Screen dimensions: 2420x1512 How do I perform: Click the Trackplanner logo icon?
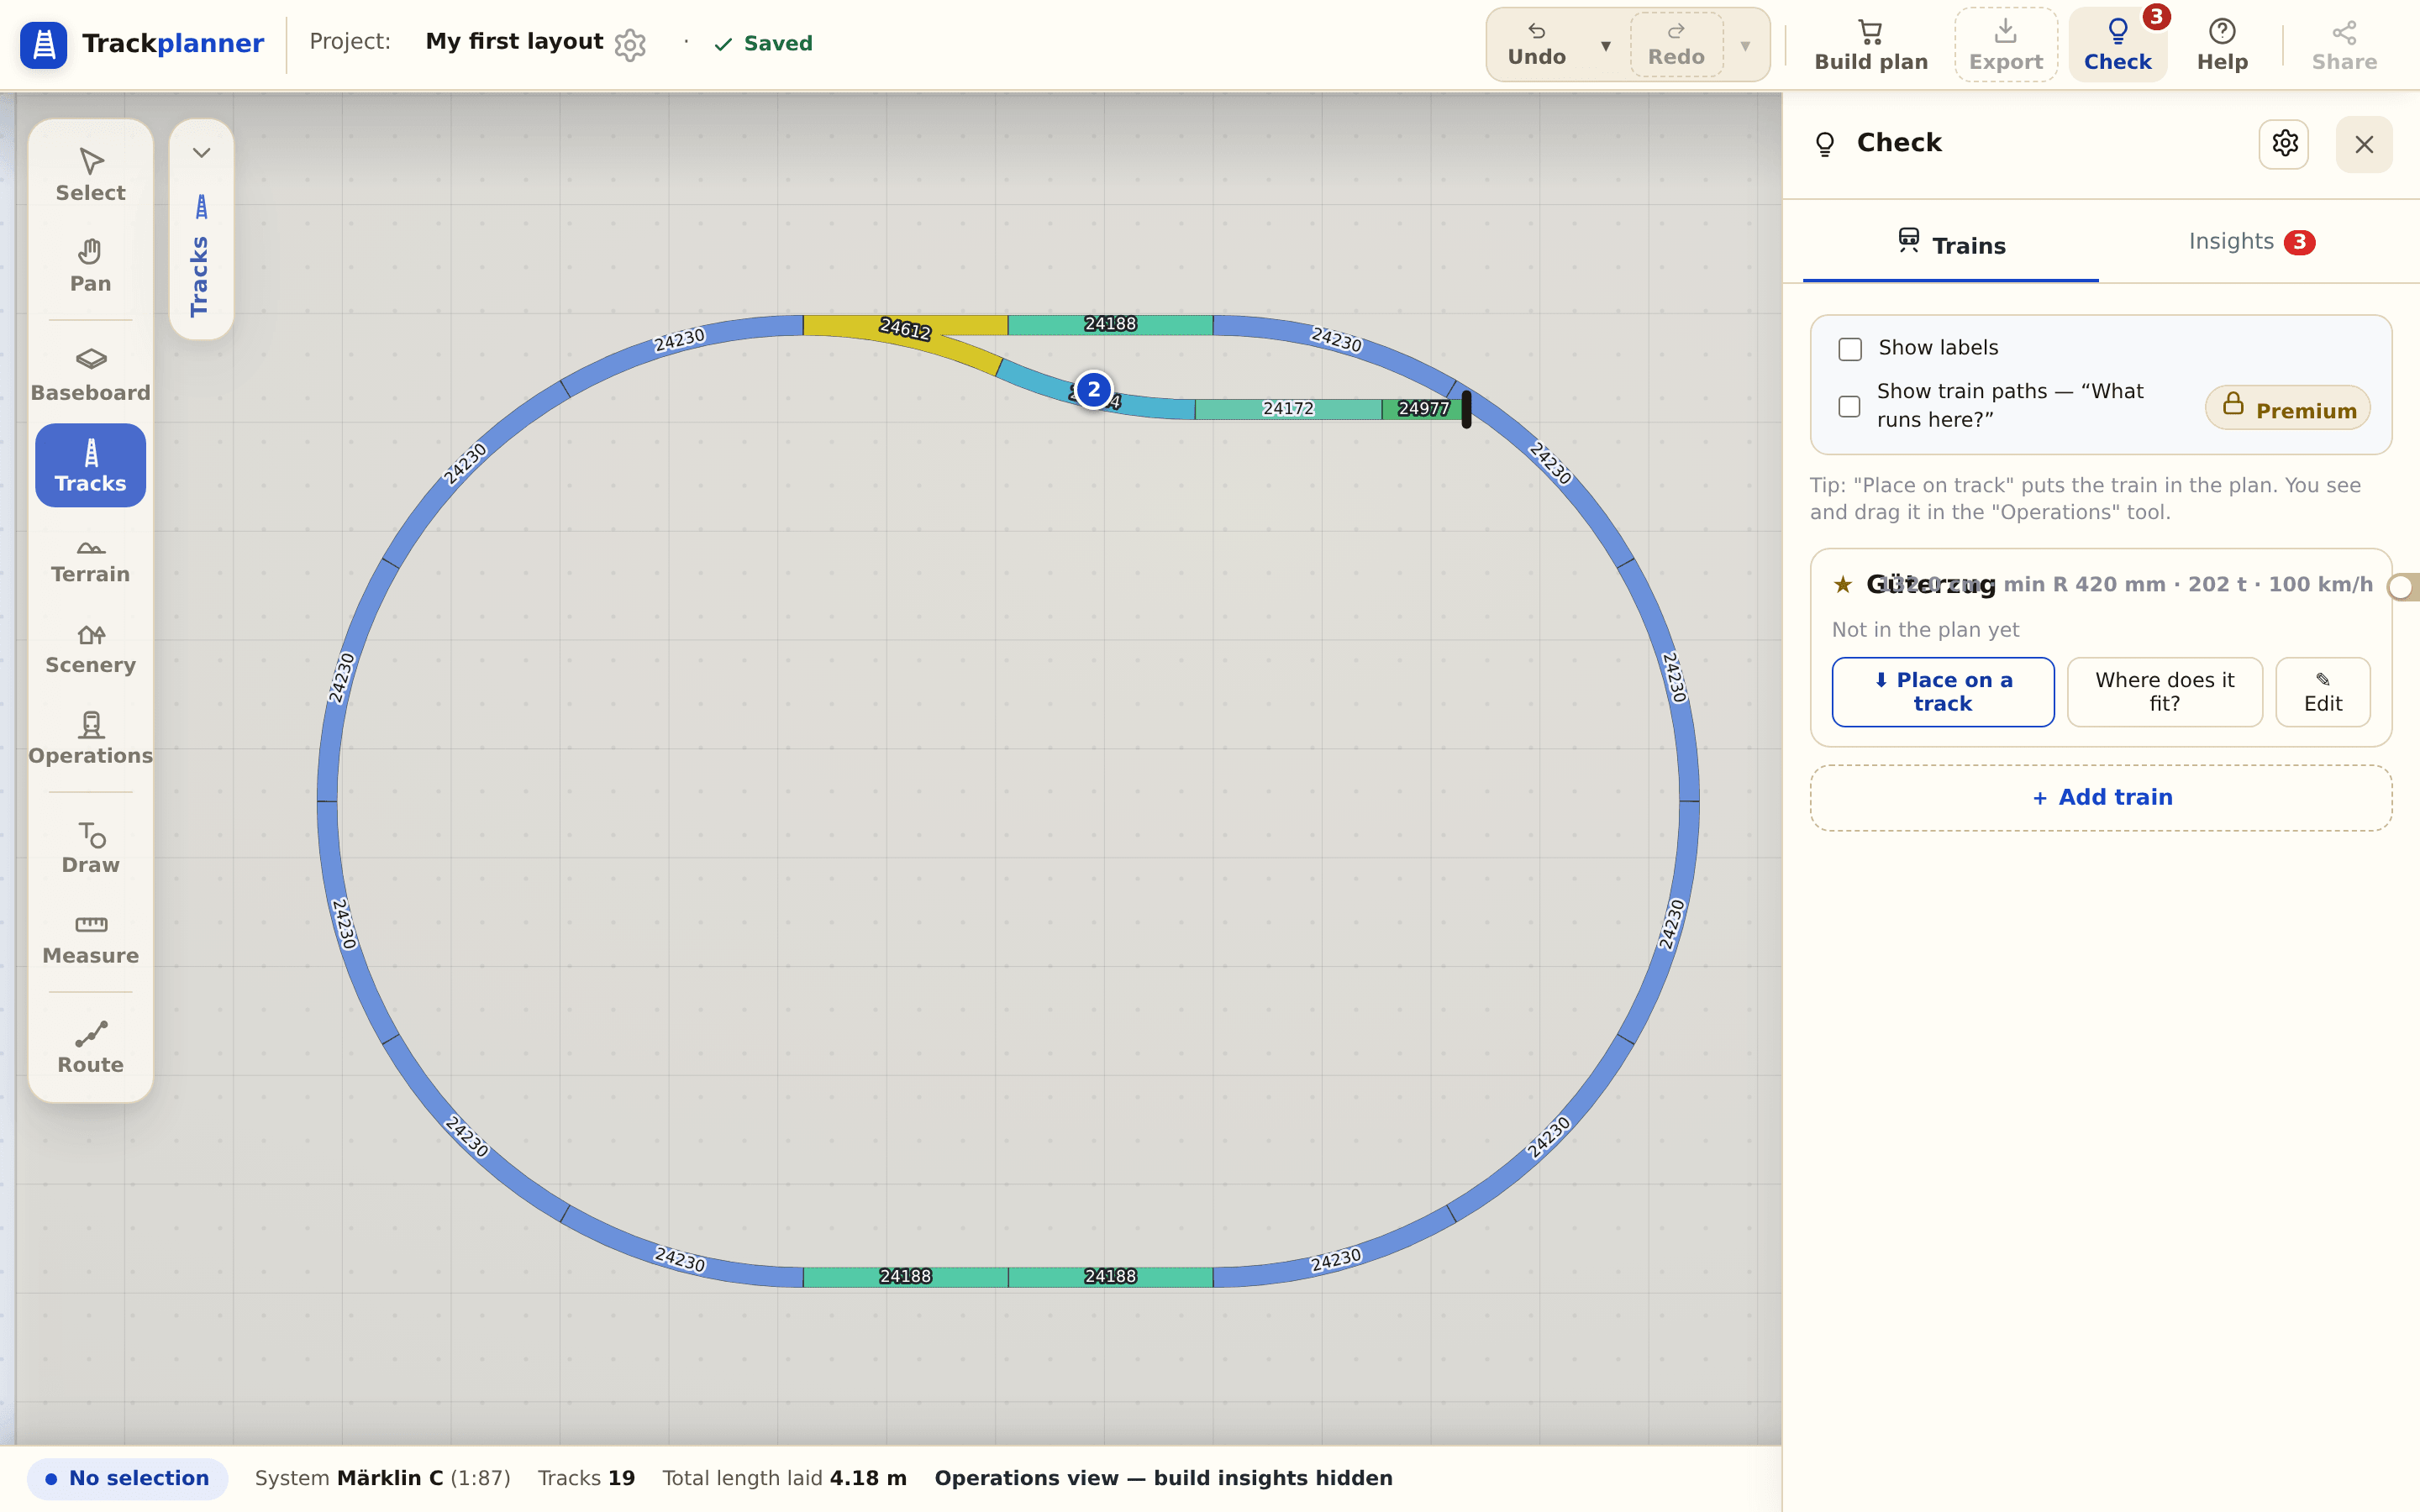[x=44, y=44]
